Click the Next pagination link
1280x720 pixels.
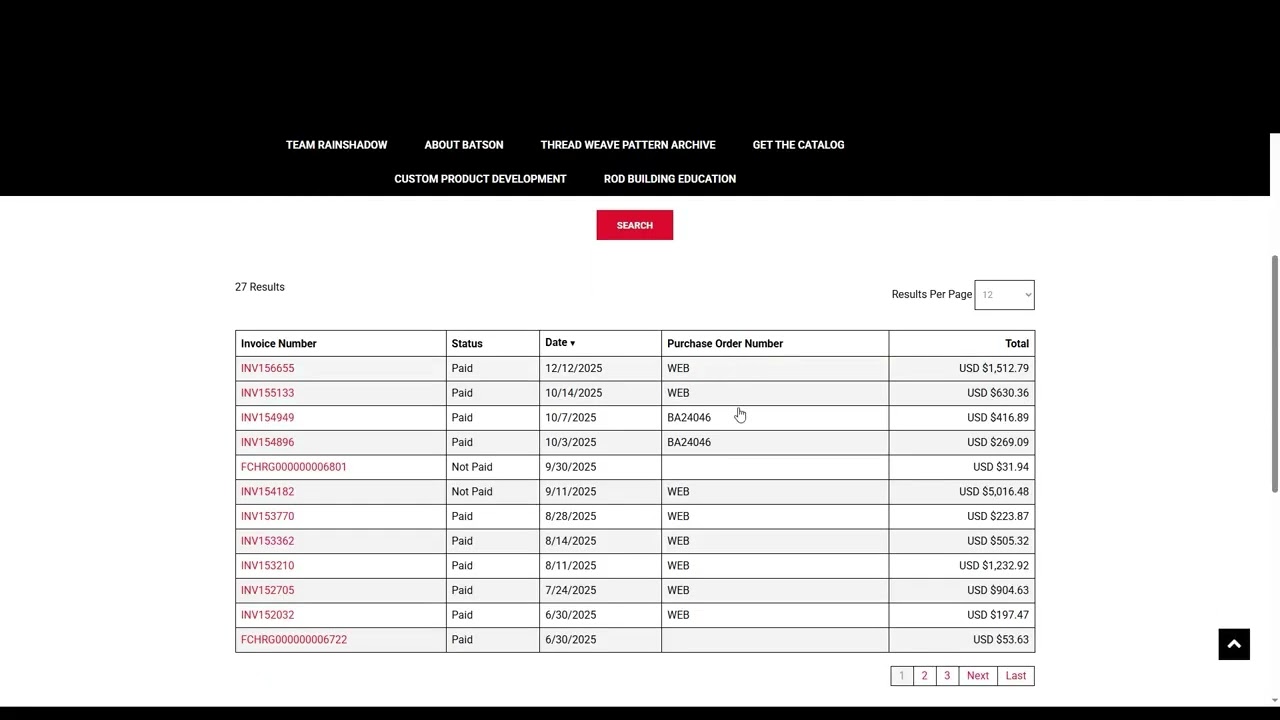(x=978, y=676)
